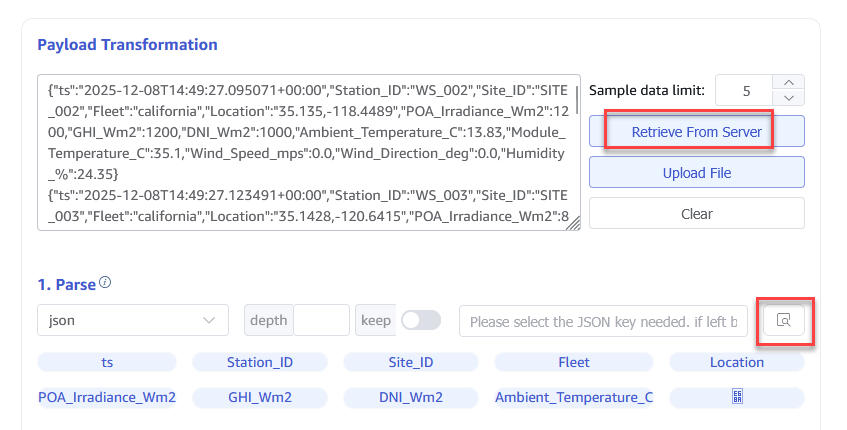Clear the payload sample data
Screen dimensions: 847x430
[x=696, y=213]
